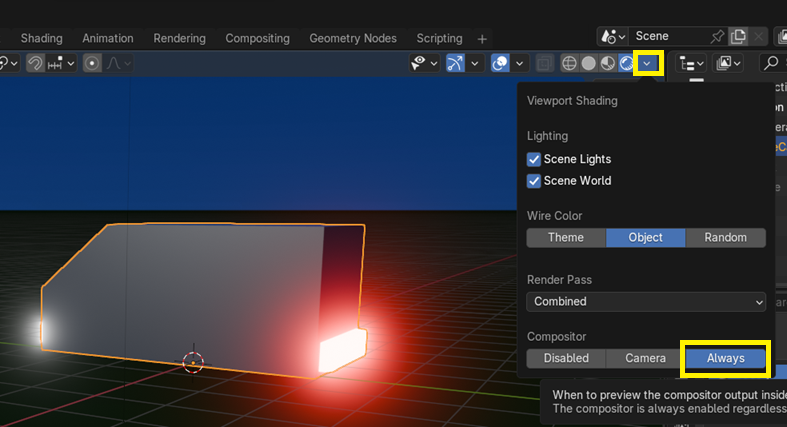Open the object visibility and selectability dropdown
Screen dimensions: 787x427
coord(424,63)
